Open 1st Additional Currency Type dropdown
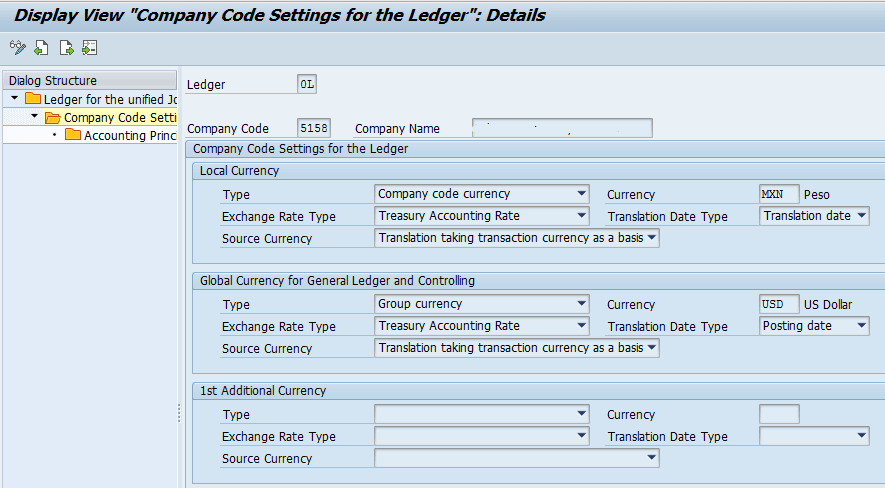 coord(582,414)
